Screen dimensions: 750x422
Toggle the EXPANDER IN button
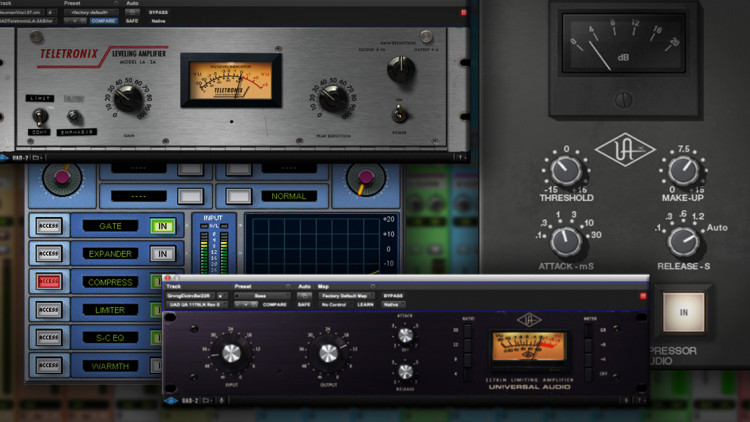pyautogui.click(x=163, y=254)
